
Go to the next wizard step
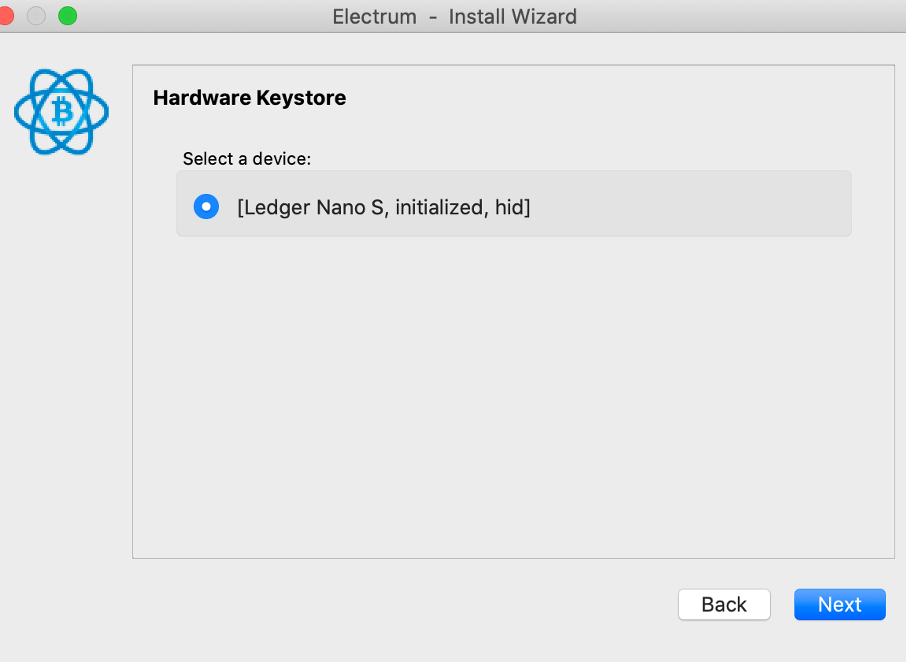(x=840, y=604)
